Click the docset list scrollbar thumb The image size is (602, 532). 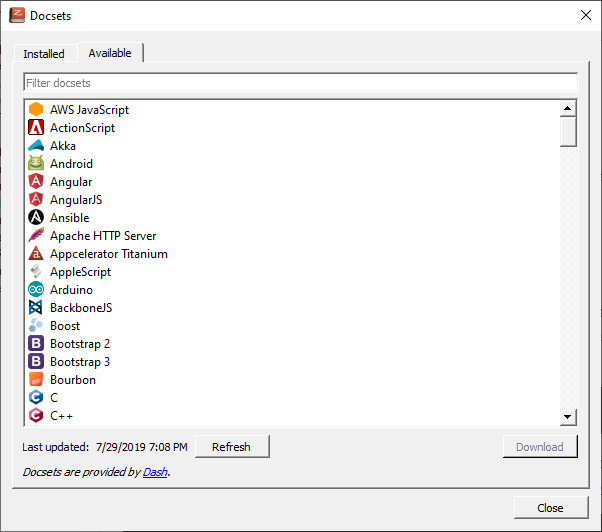tap(568, 132)
